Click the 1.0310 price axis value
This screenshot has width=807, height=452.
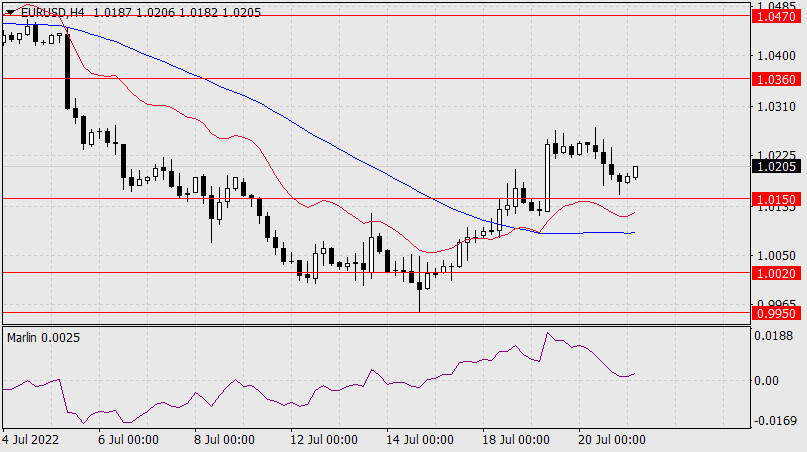[776, 107]
